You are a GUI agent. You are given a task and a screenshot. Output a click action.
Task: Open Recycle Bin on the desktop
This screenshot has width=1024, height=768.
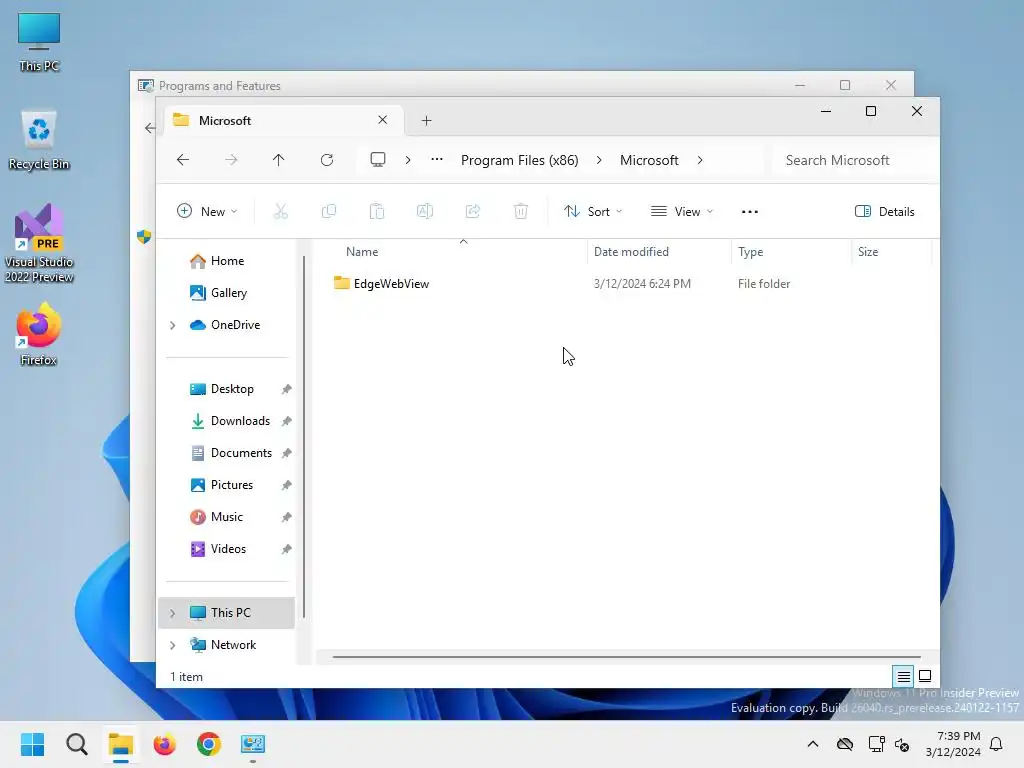coord(39,140)
